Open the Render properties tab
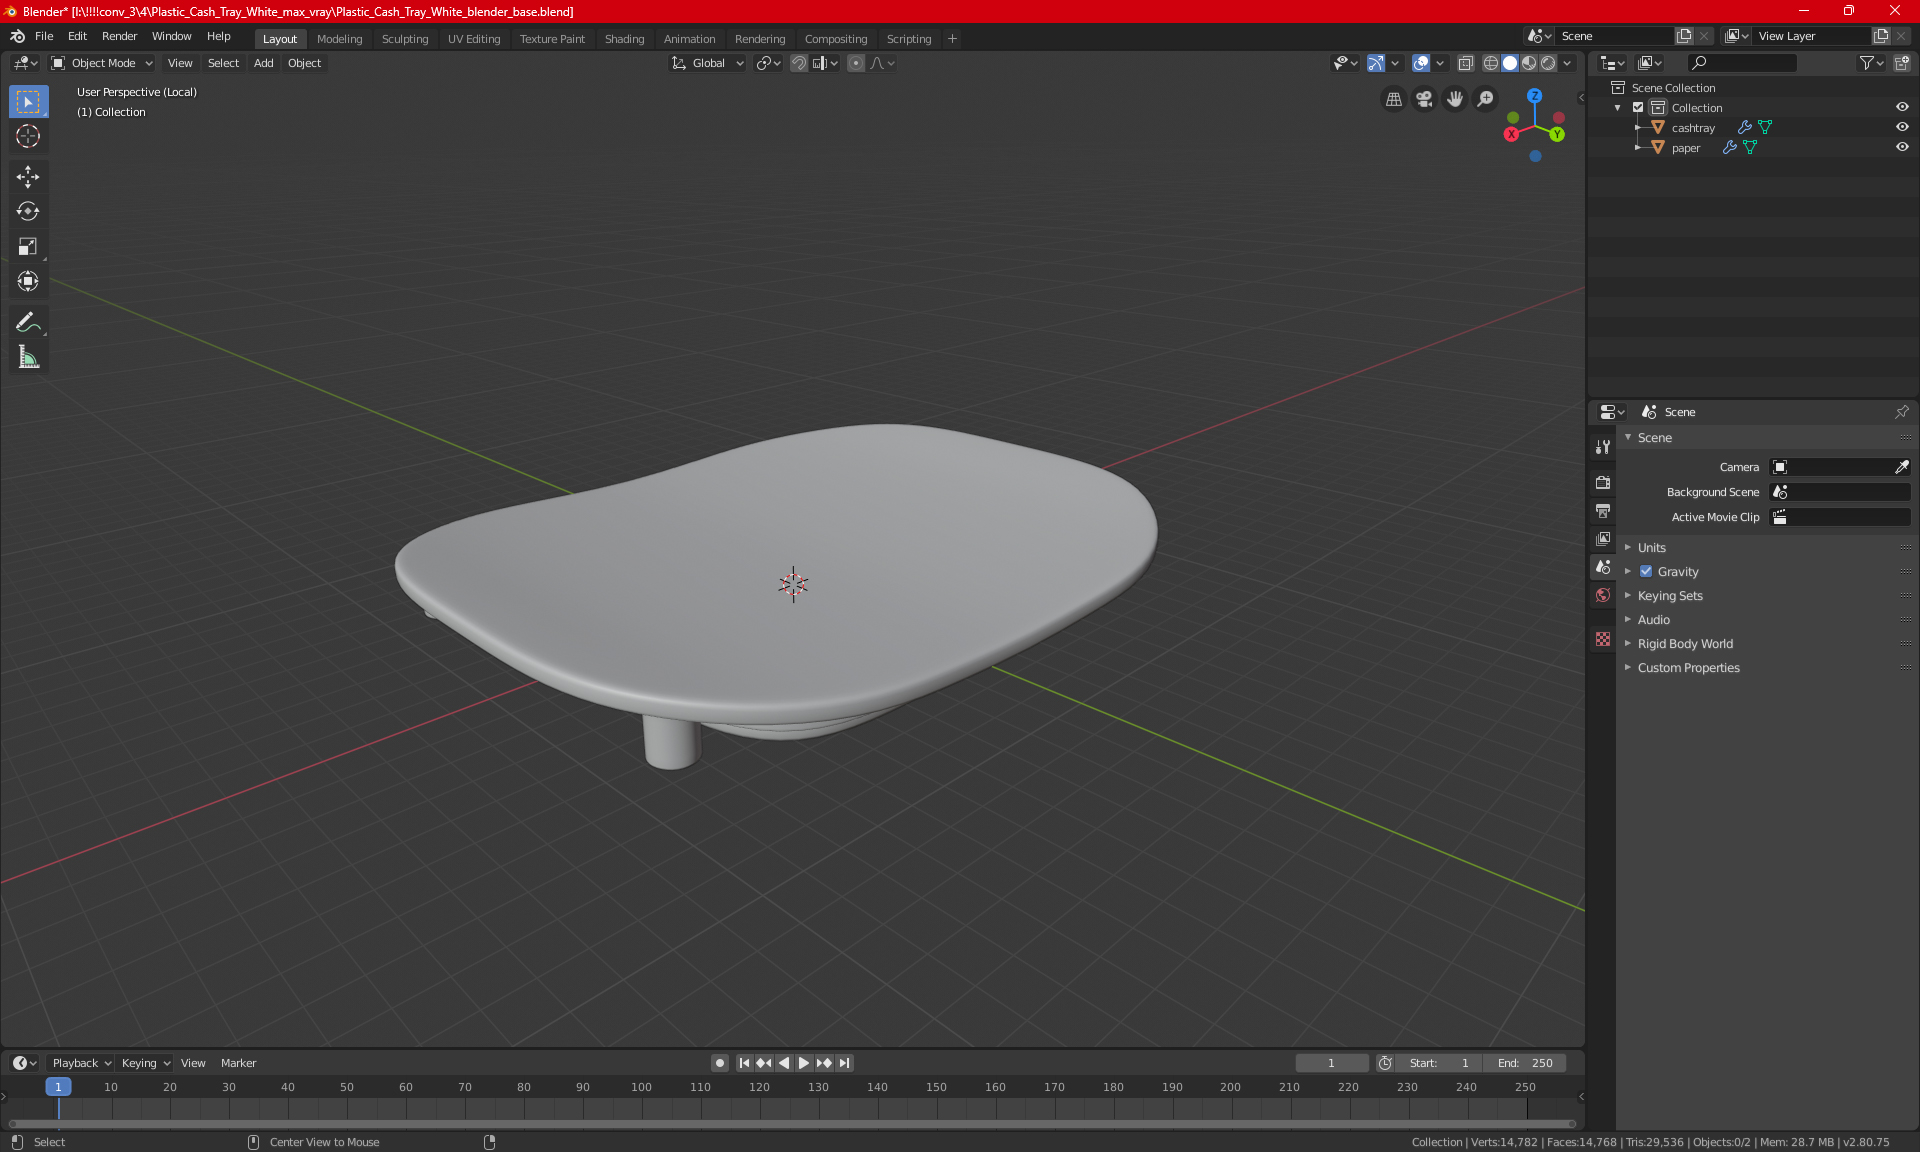This screenshot has width=1920, height=1152. coord(1603,483)
